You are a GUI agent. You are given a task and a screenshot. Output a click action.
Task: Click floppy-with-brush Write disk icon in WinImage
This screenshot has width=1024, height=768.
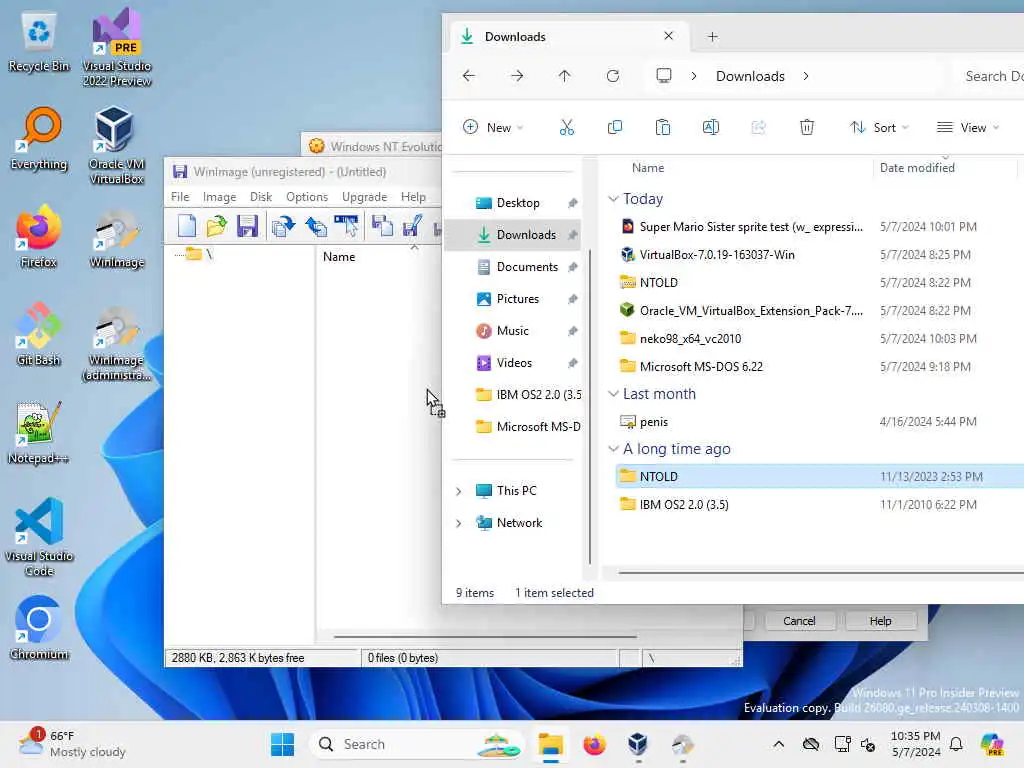pyautogui.click(x=412, y=226)
